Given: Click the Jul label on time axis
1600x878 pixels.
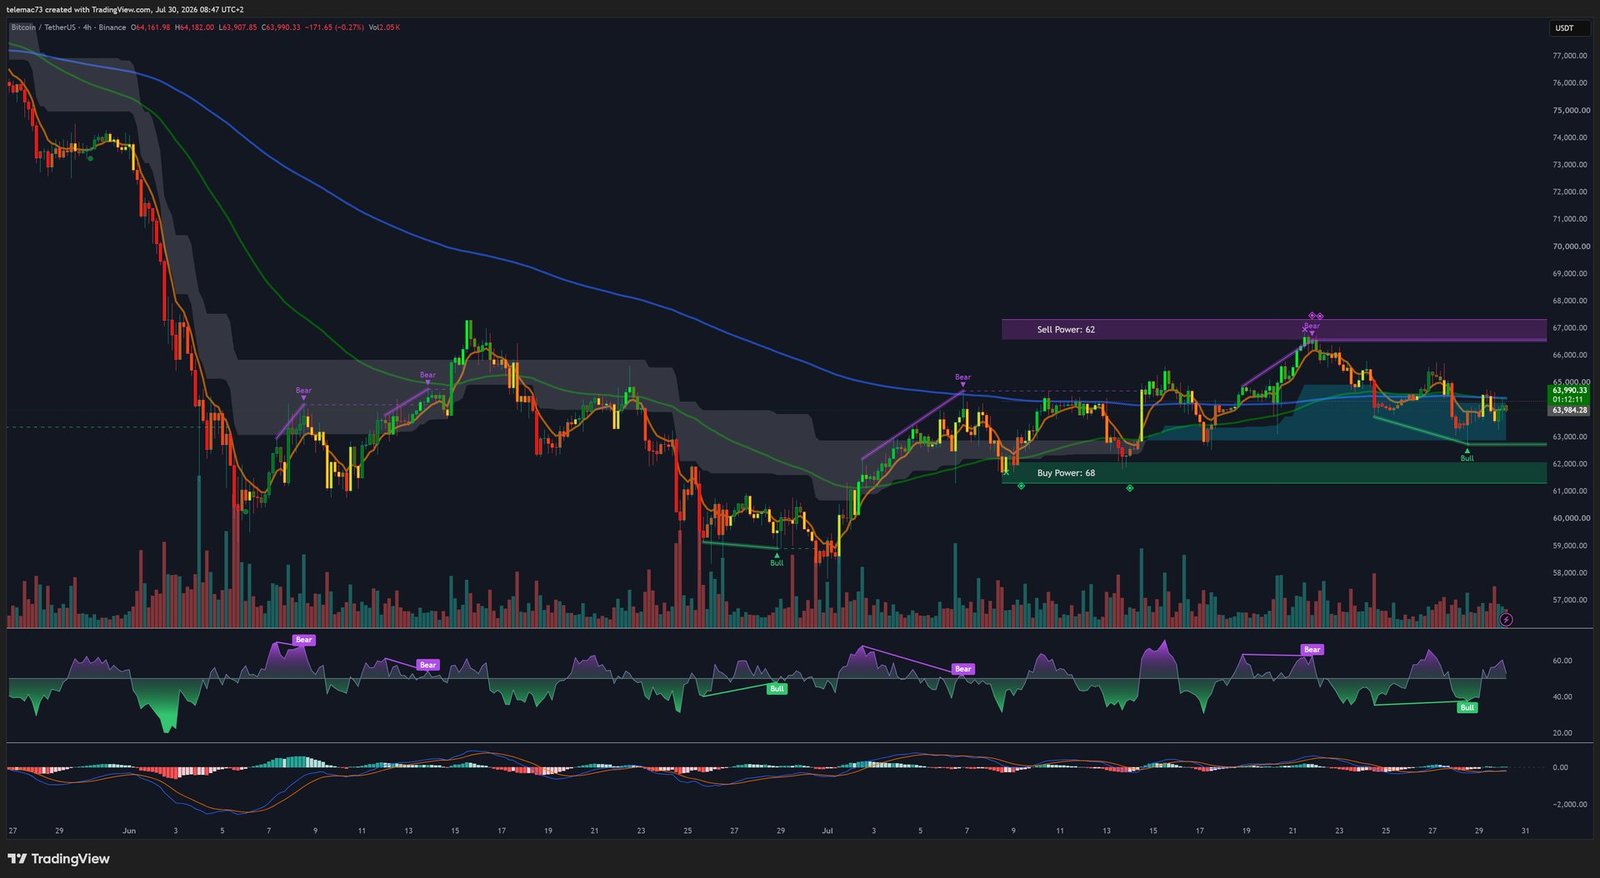Looking at the screenshot, I should point(827,831).
